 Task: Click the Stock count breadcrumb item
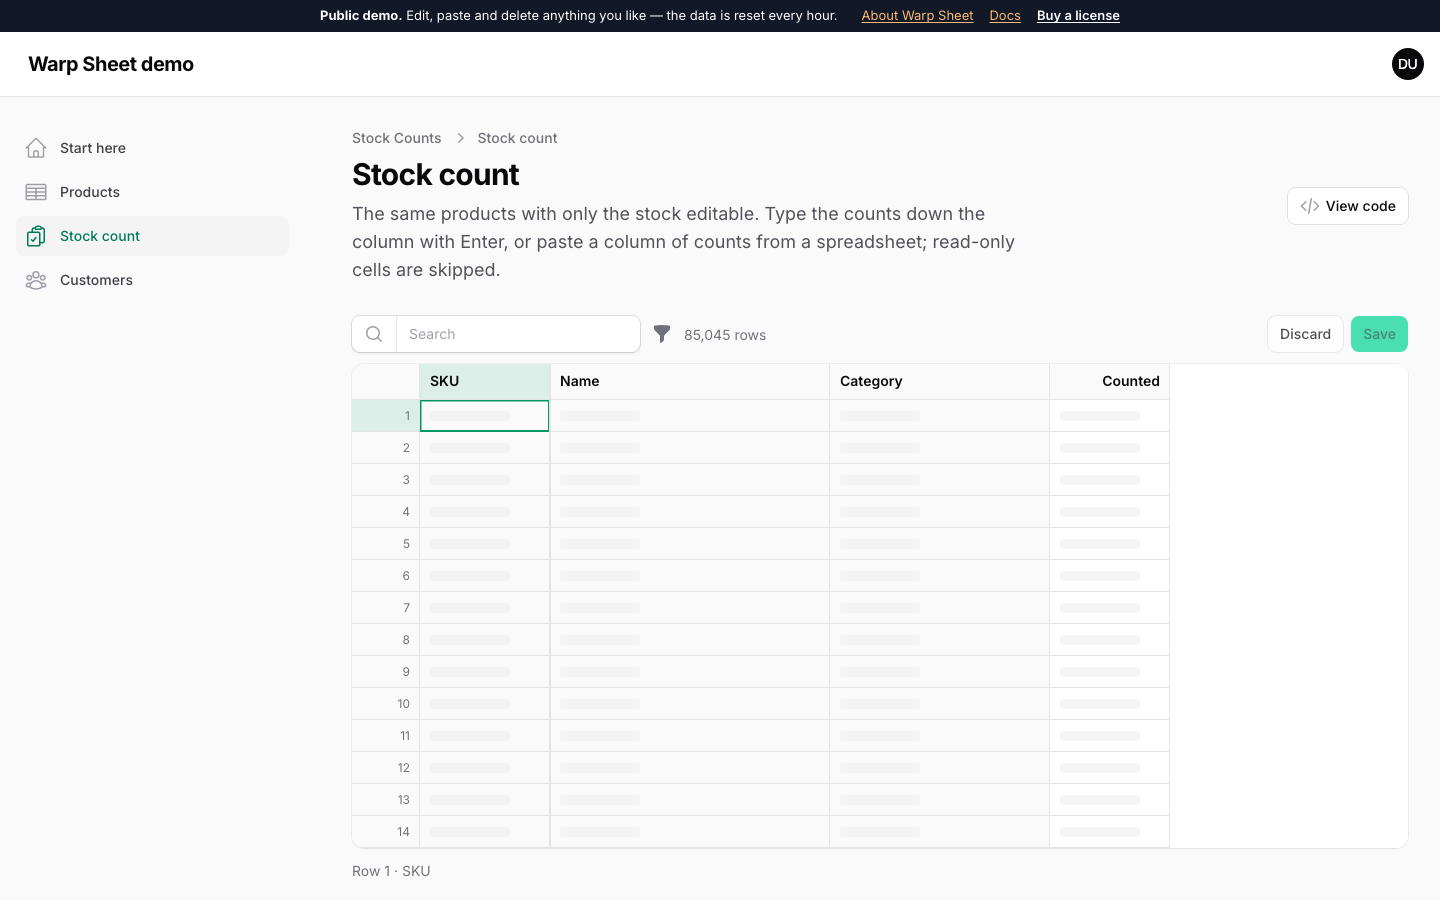click(517, 138)
